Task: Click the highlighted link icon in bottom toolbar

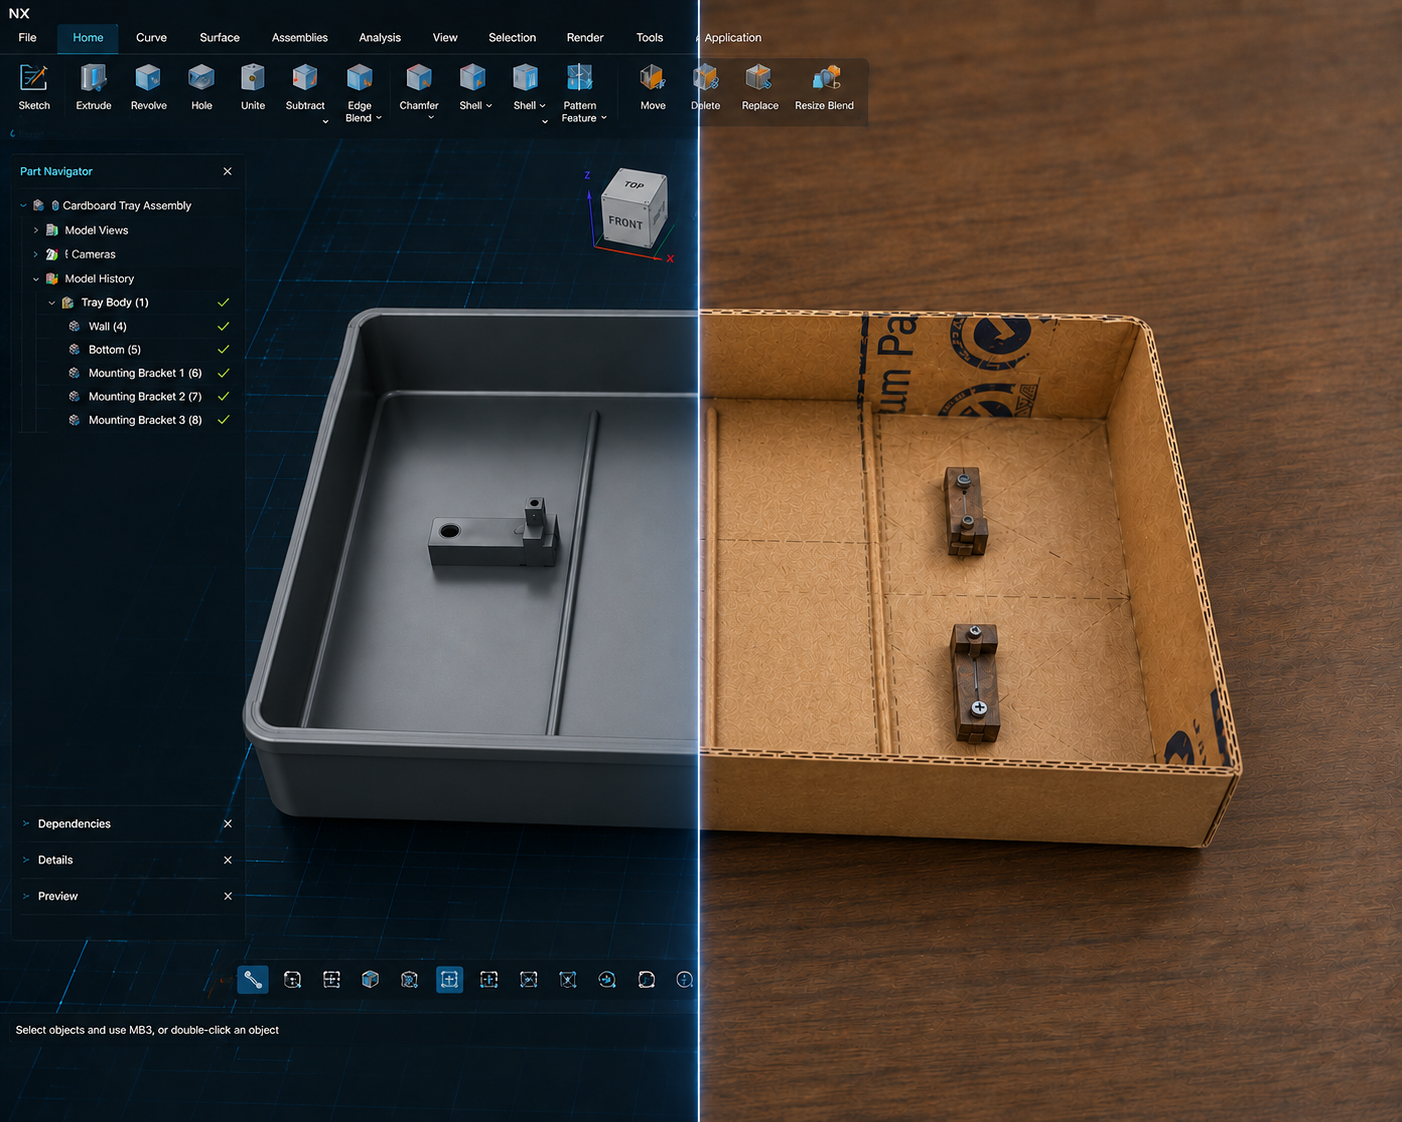Action: [253, 980]
